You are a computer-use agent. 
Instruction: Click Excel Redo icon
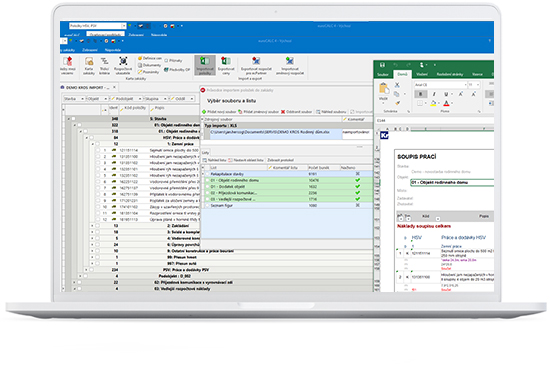click(x=408, y=65)
